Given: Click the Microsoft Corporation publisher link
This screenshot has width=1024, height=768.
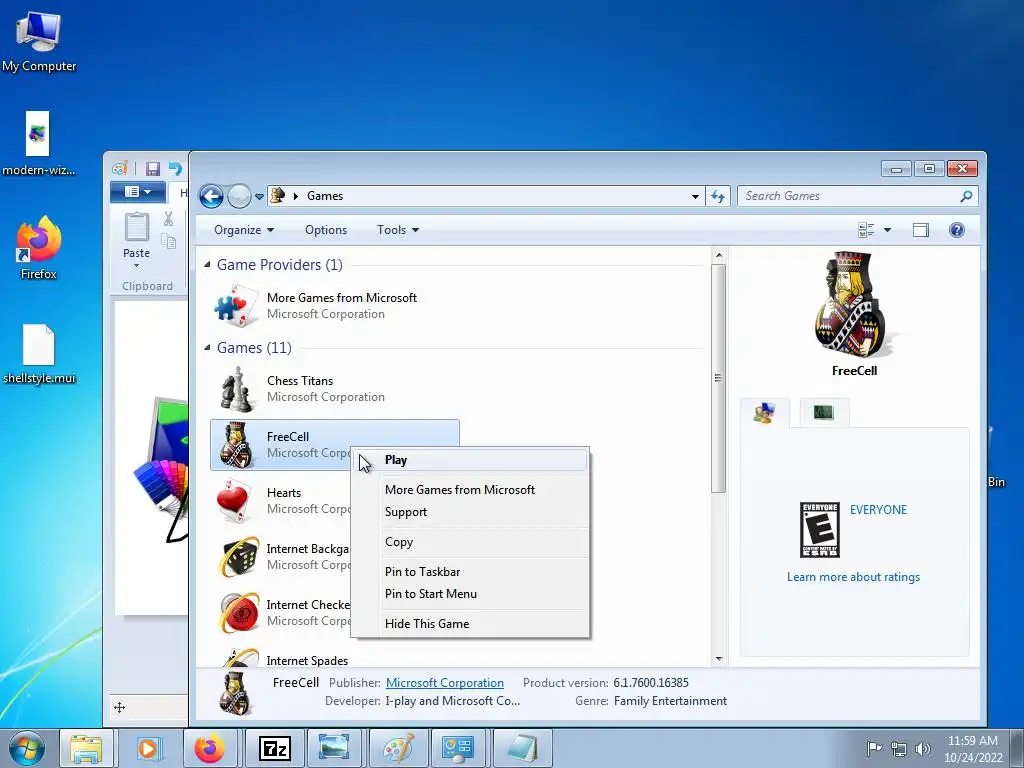Looking at the screenshot, I should coord(445,683).
